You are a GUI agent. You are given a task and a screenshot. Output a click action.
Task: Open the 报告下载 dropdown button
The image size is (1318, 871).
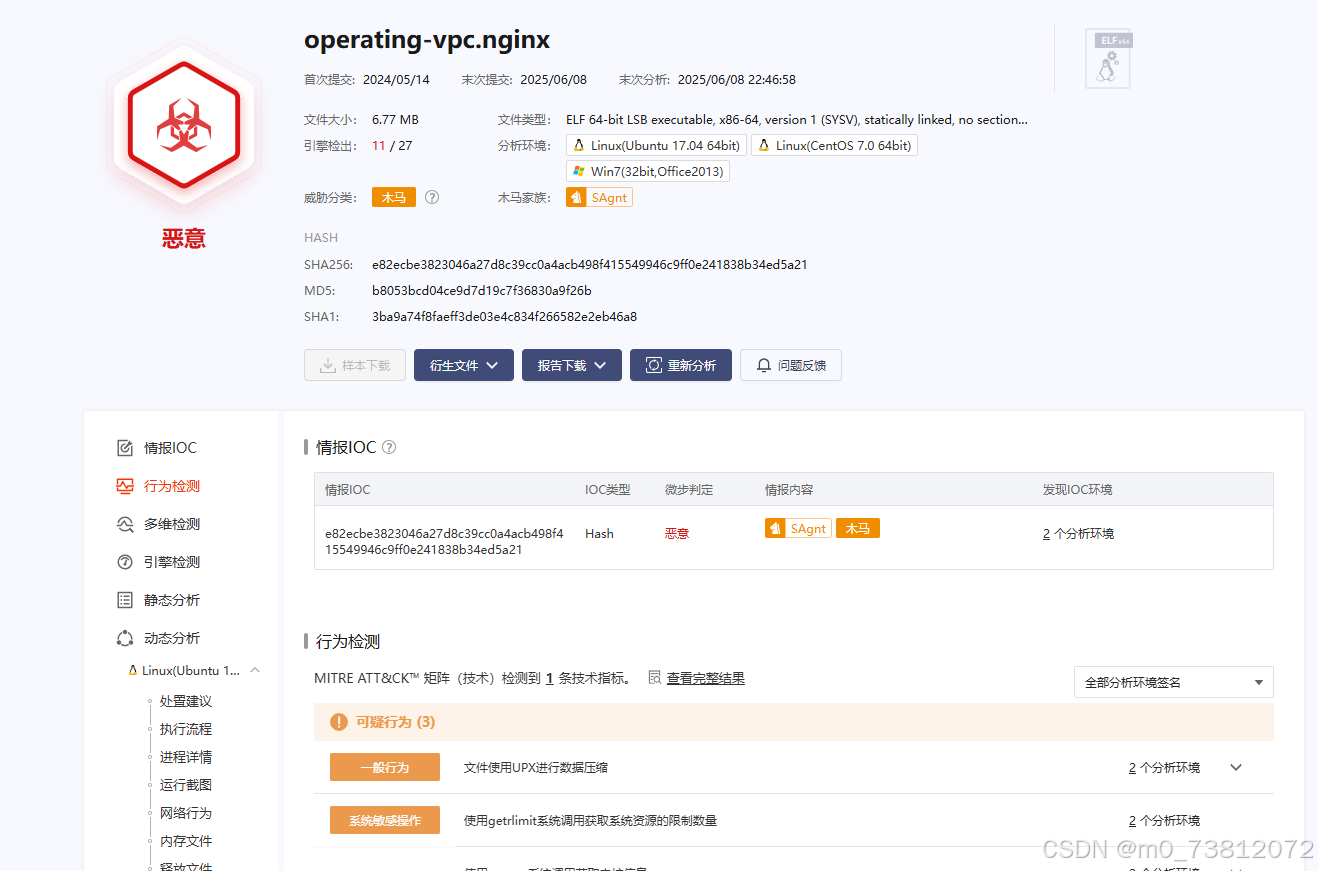coord(572,365)
